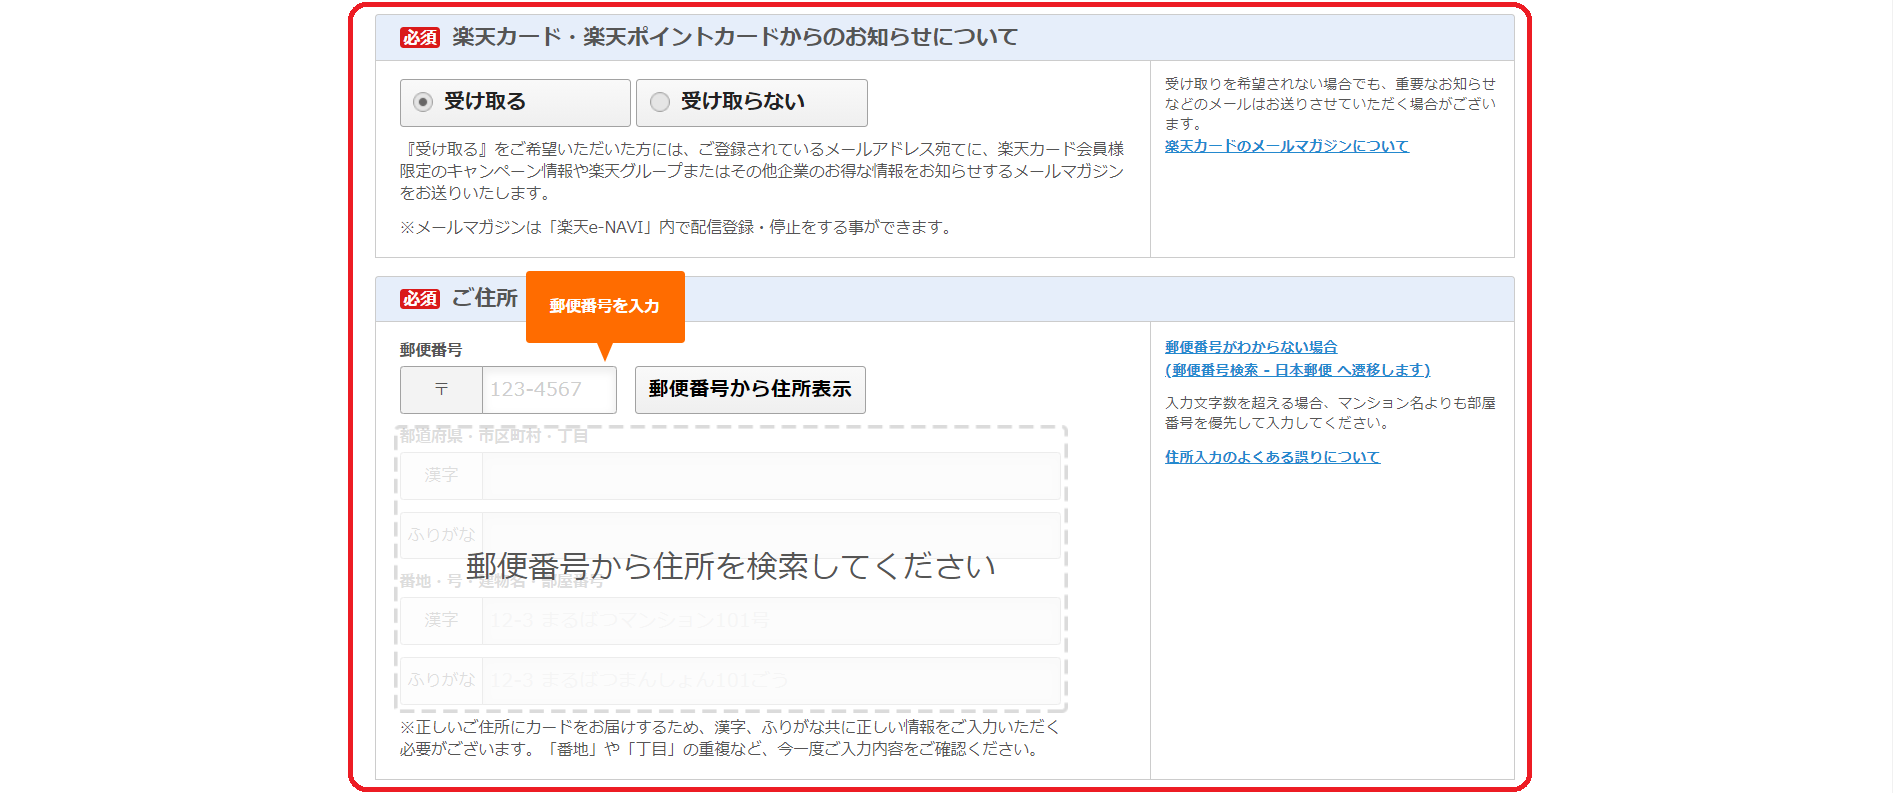This screenshot has width=1893, height=793.
Task: Click the 必須 badge beside ご住所
Action: pyautogui.click(x=420, y=298)
